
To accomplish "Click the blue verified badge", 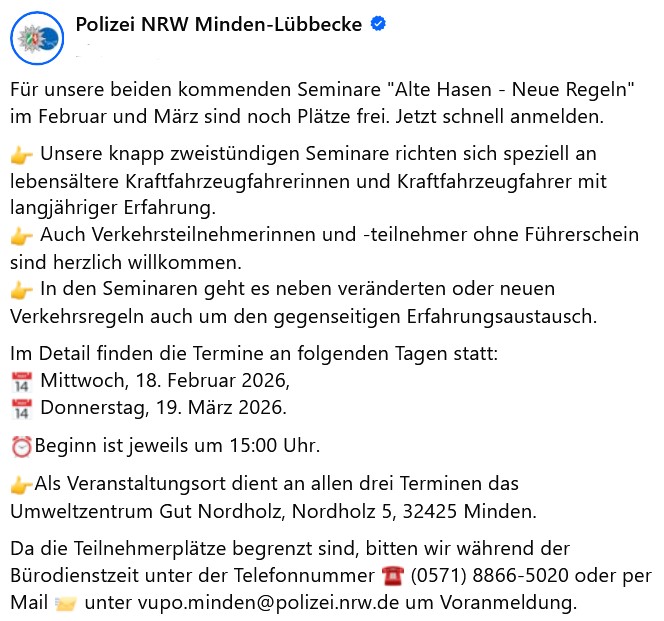I will point(378,26).
